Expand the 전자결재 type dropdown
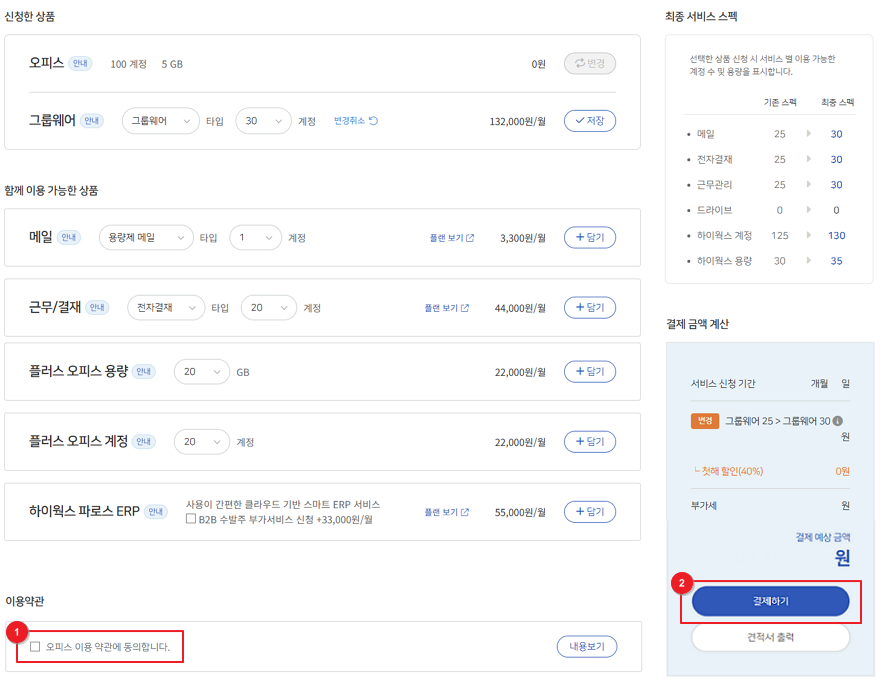The width and height of the screenshot is (880, 681). (x=166, y=308)
